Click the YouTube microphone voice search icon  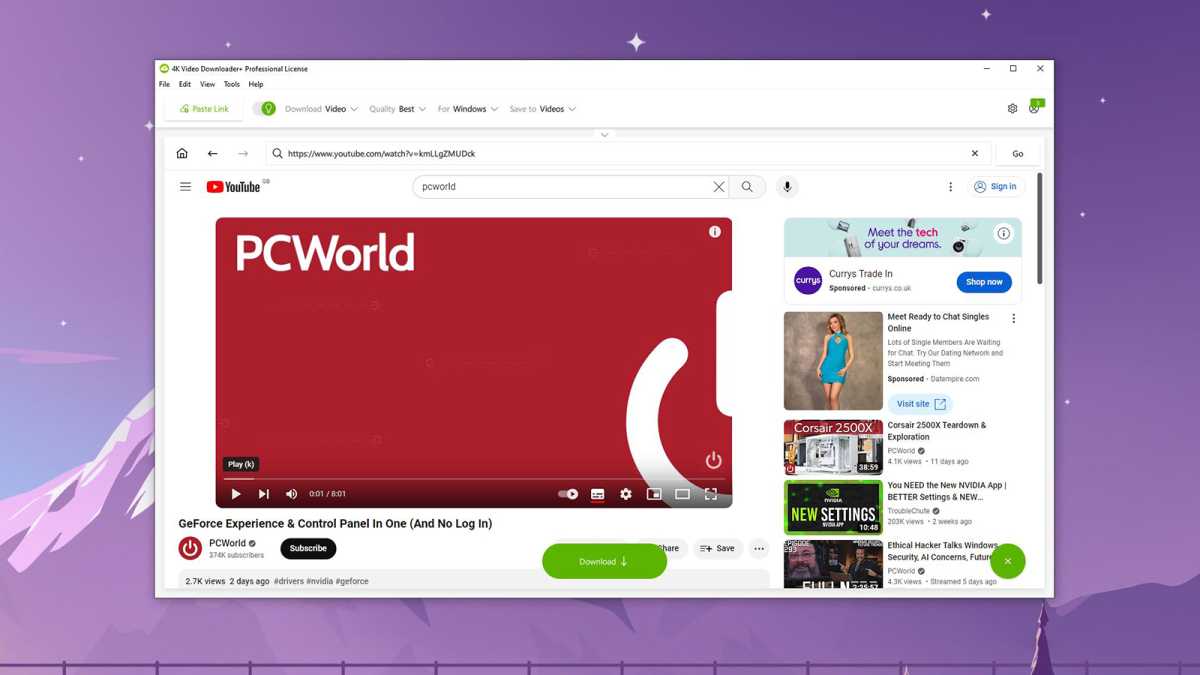787,187
